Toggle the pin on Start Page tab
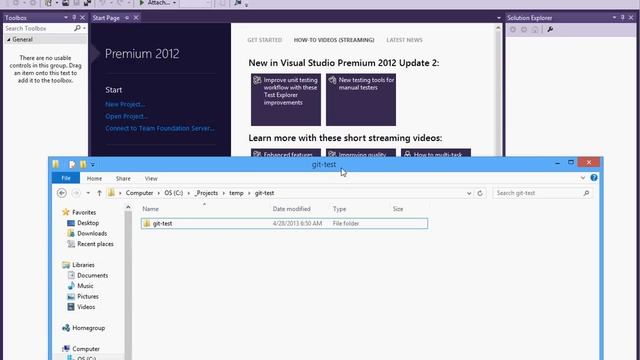Viewport: 640px width, 360px height. coord(127,18)
